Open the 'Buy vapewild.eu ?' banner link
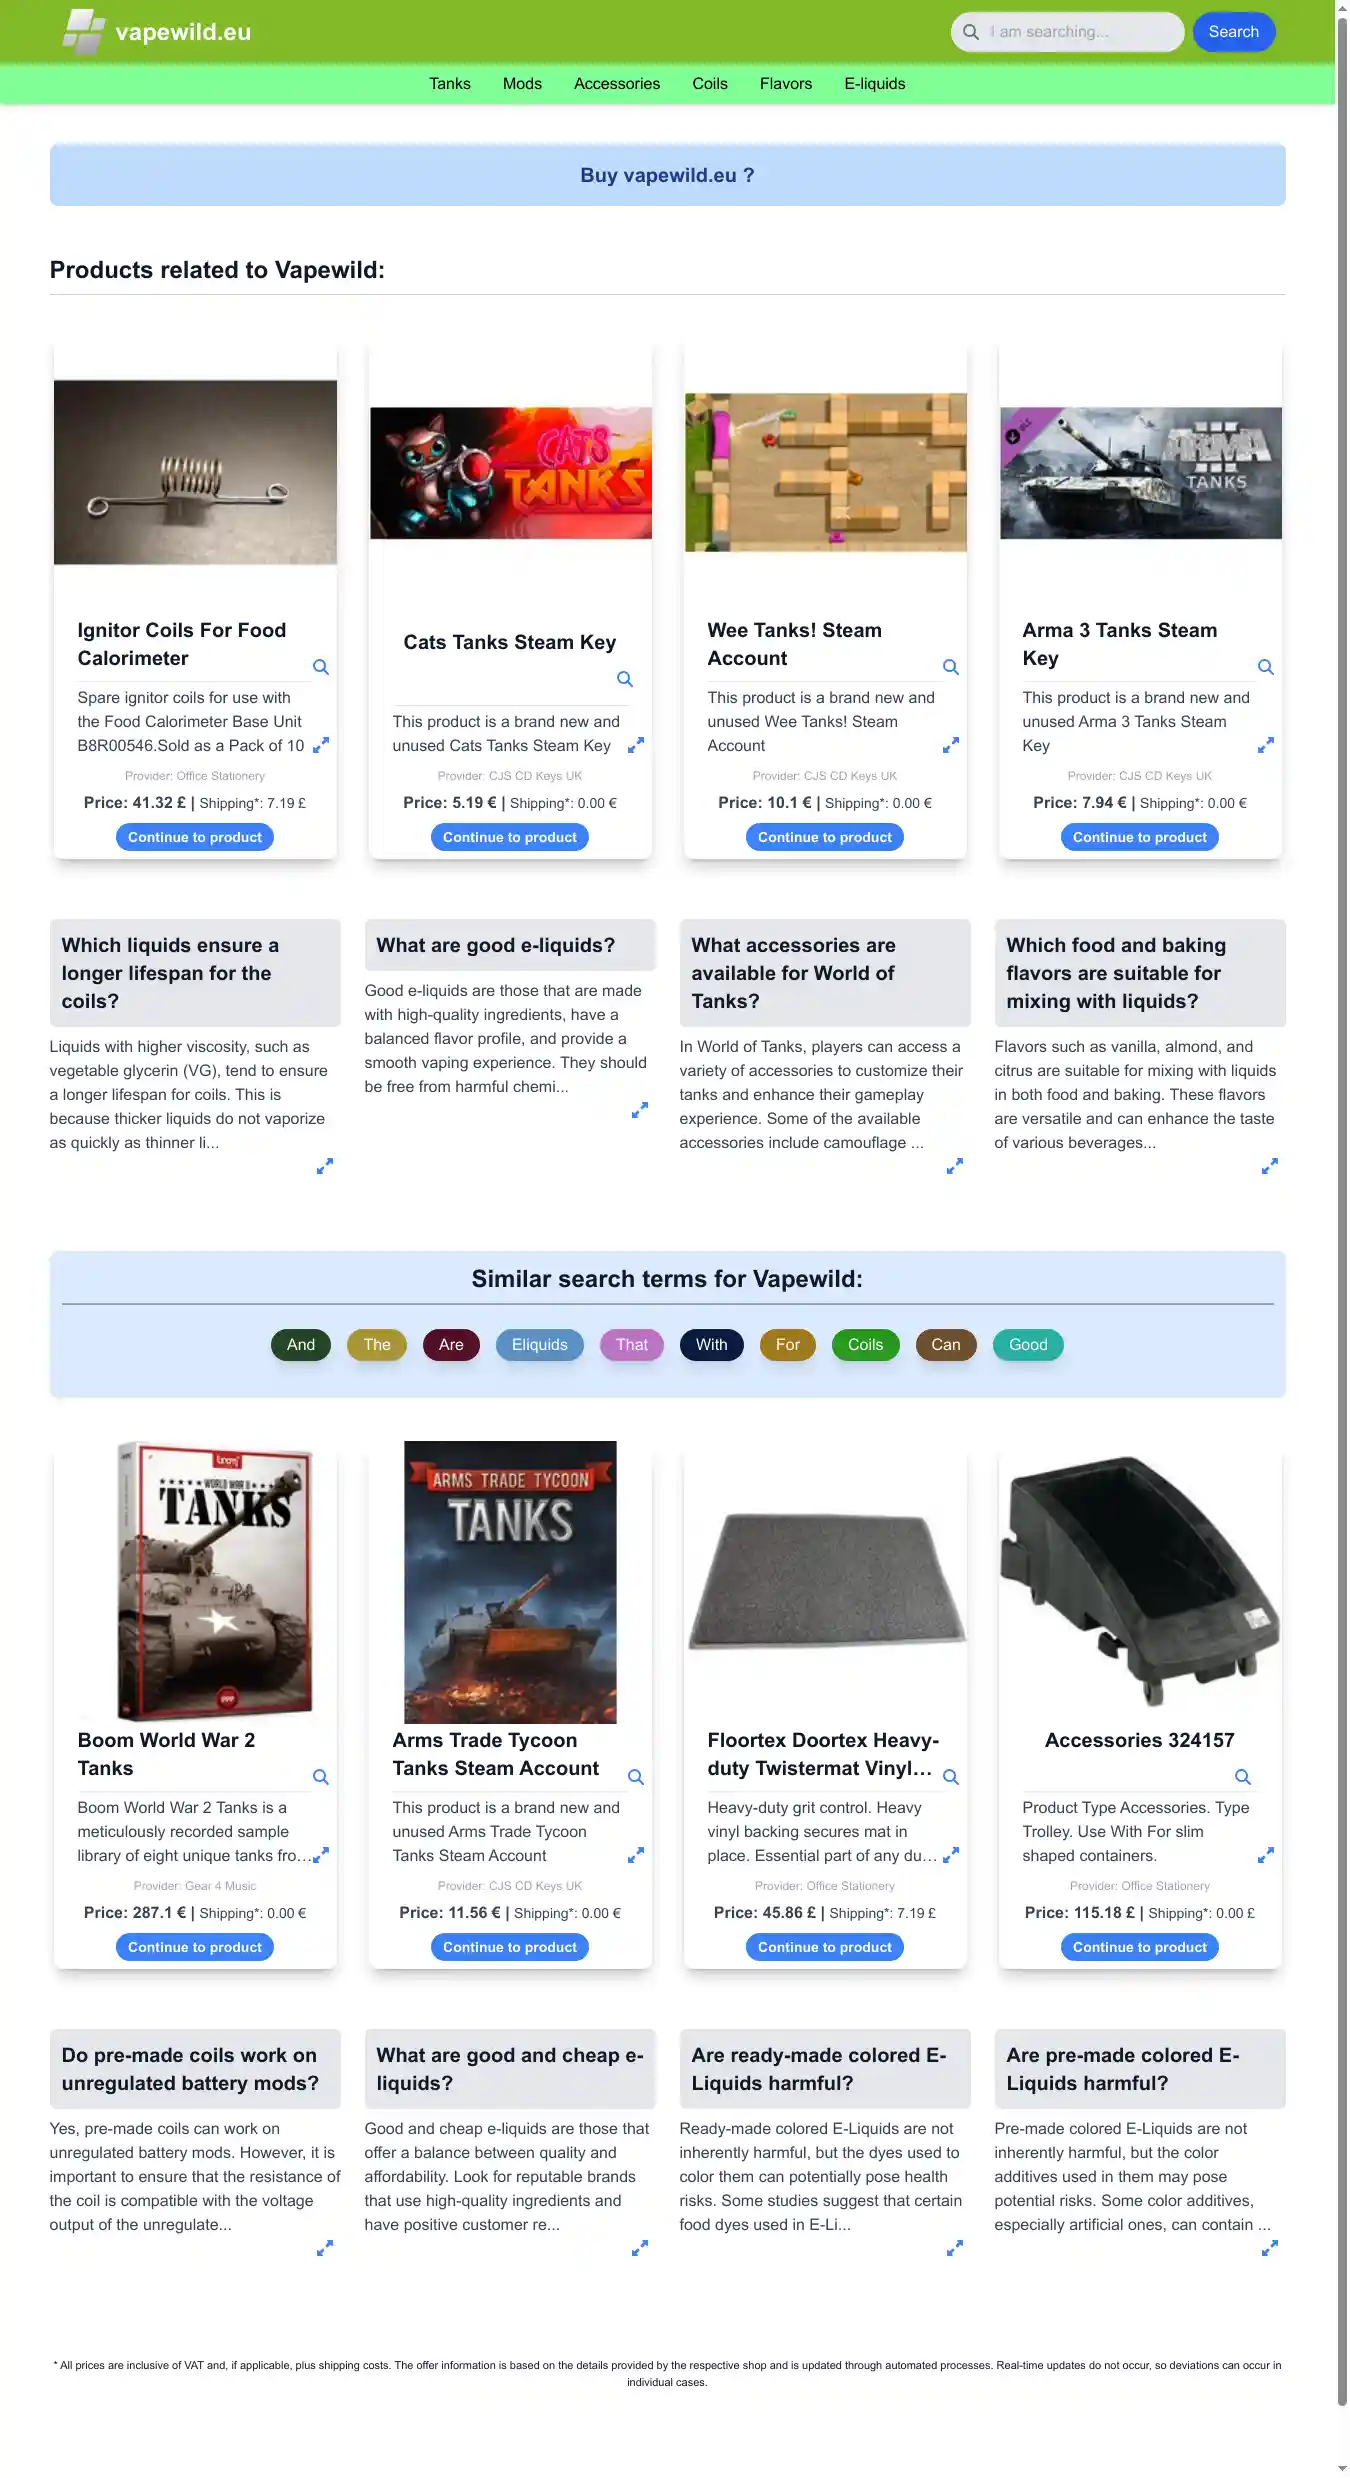This screenshot has height=2478, width=1350. tap(668, 175)
